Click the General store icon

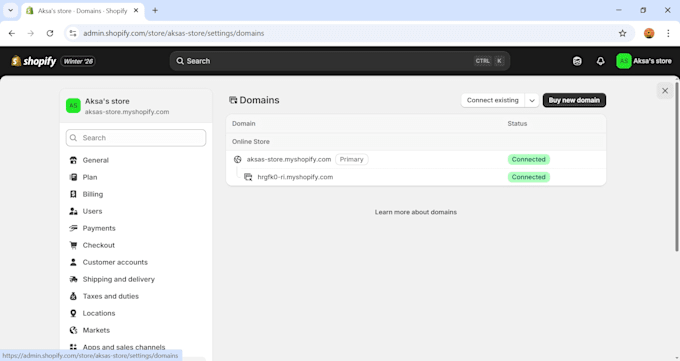[73, 160]
